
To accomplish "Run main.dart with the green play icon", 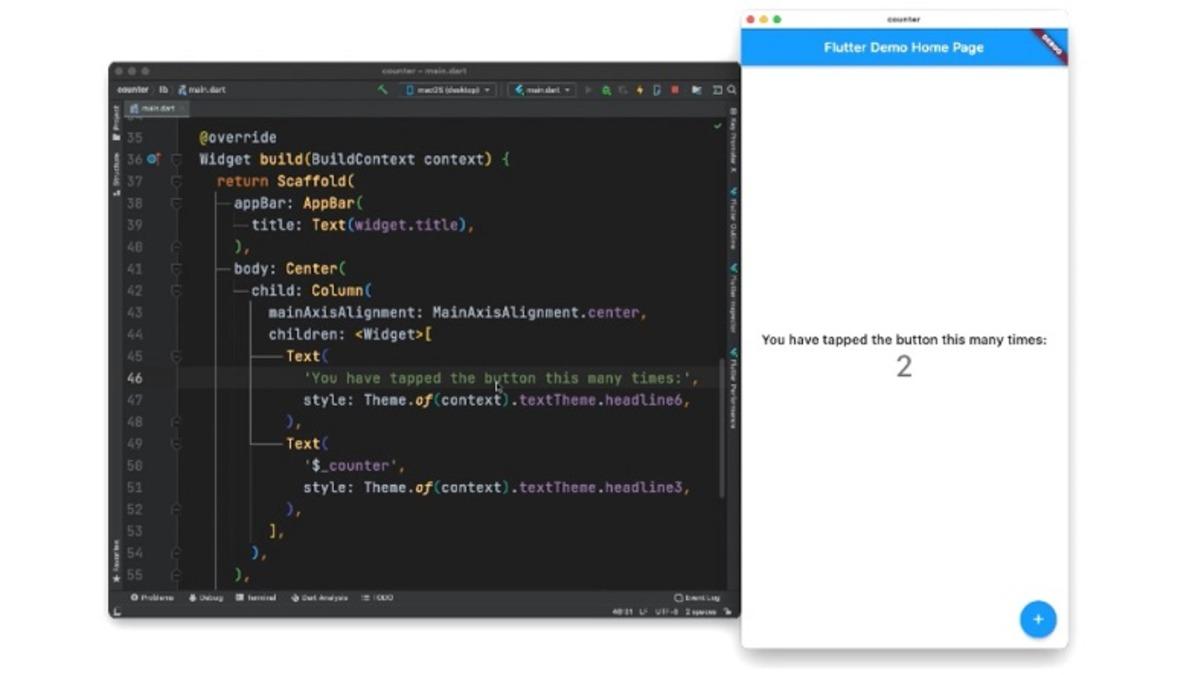I will coord(589,89).
